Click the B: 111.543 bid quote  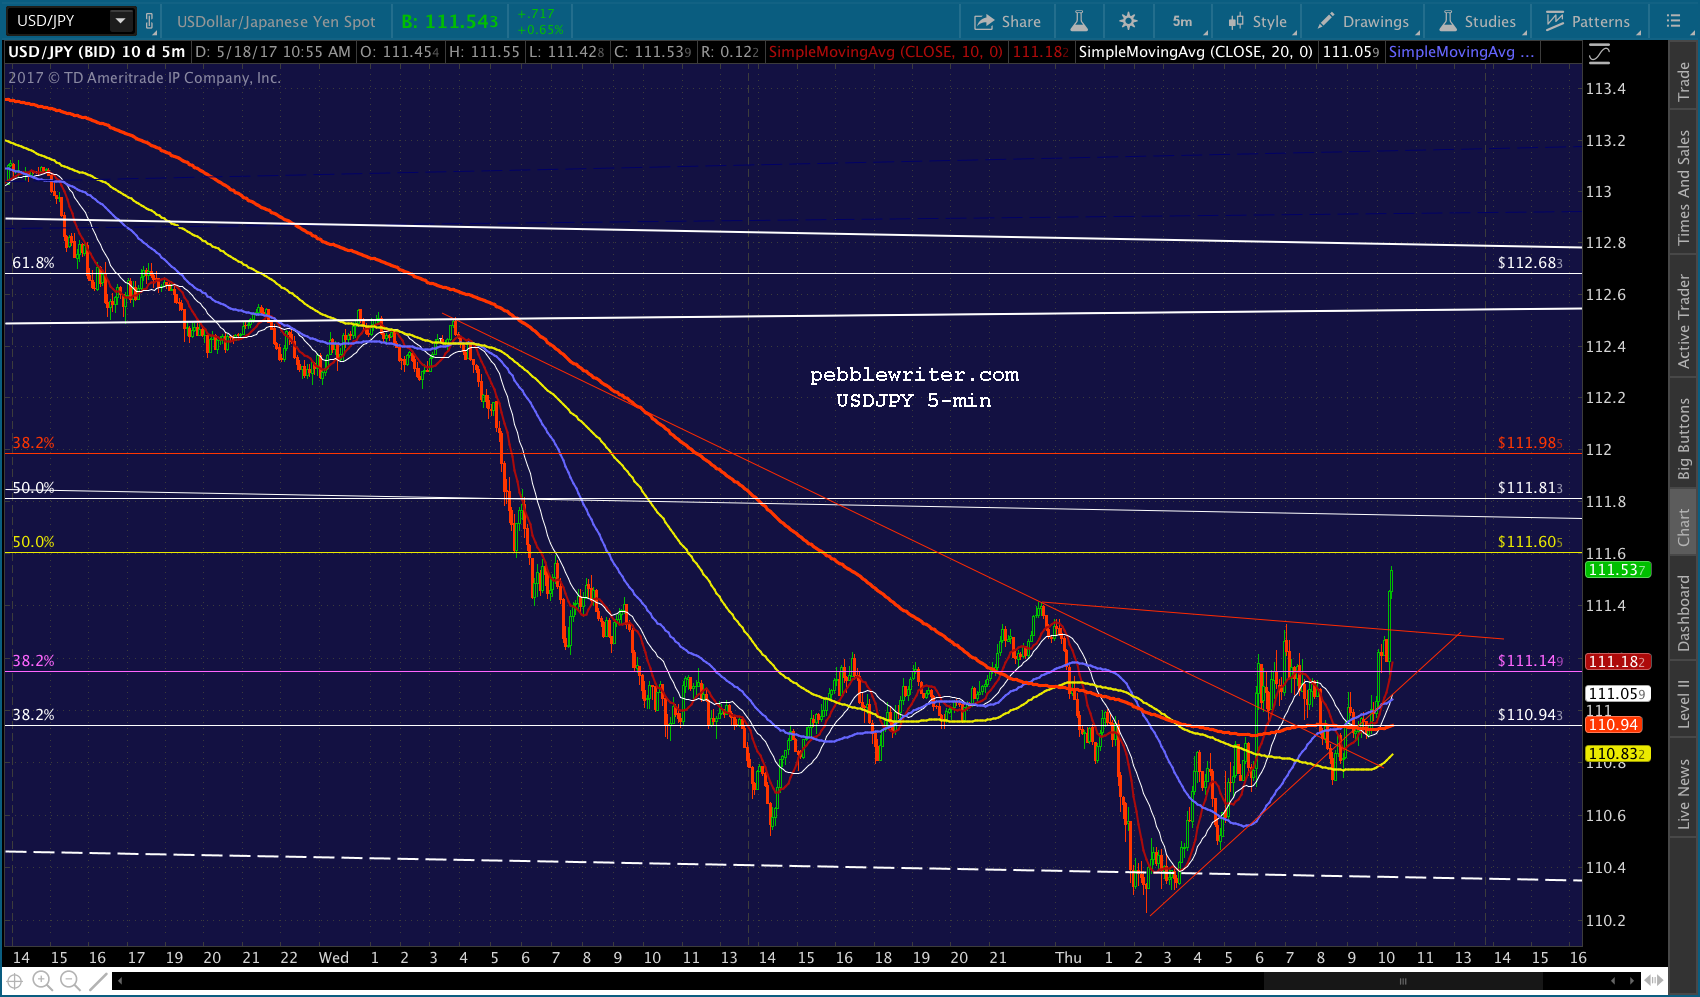(x=449, y=21)
